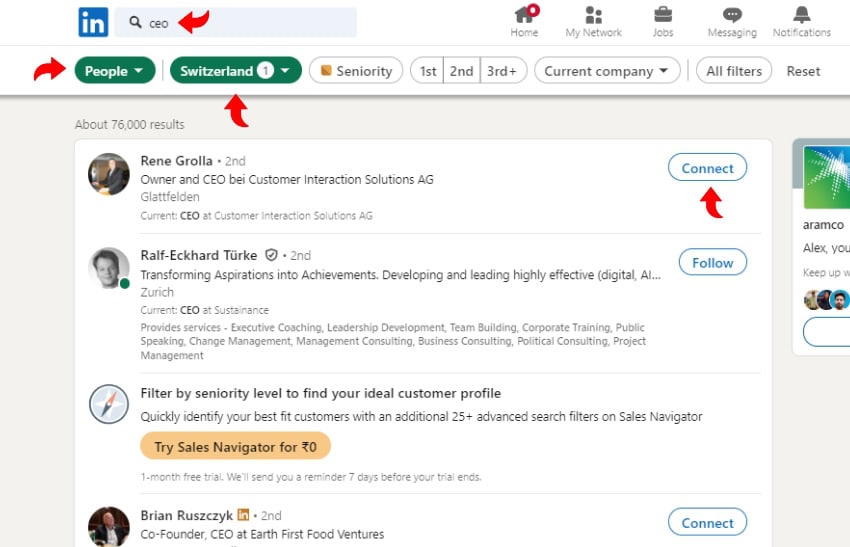The width and height of the screenshot is (850, 547).
Task: Open the aramco ad logo image
Action: click(827, 177)
